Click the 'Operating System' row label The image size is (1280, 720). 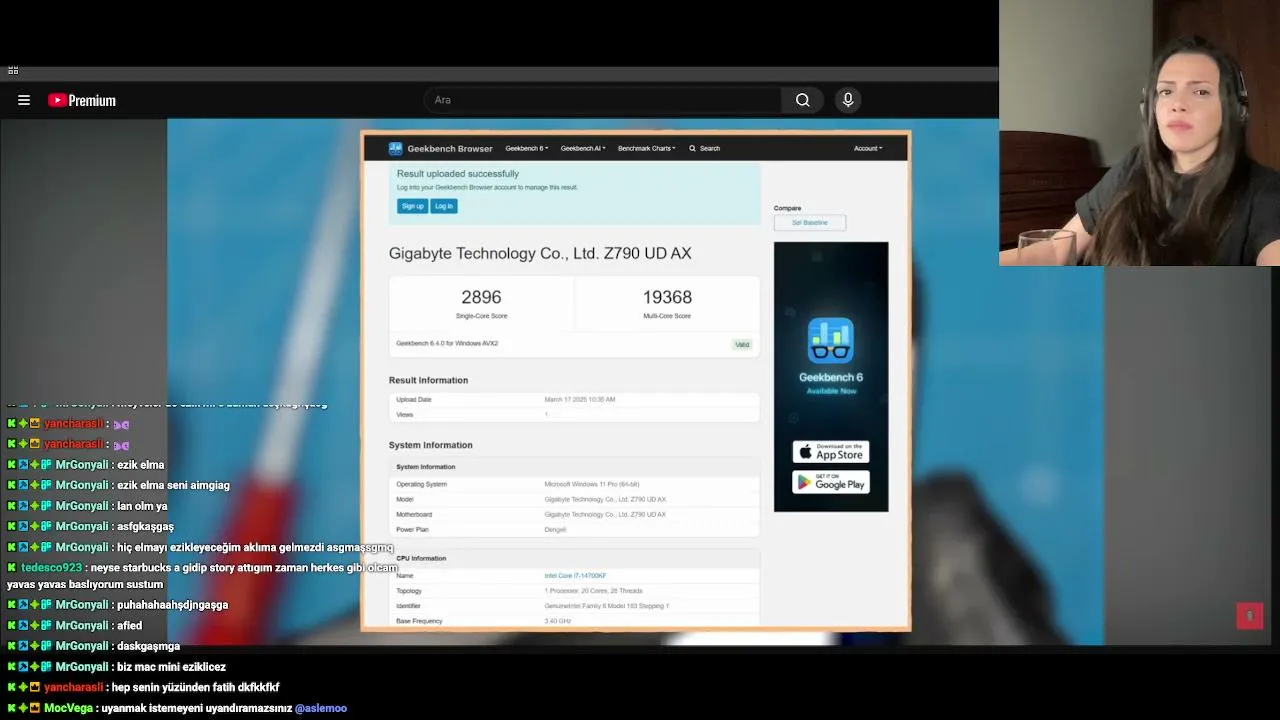point(421,484)
